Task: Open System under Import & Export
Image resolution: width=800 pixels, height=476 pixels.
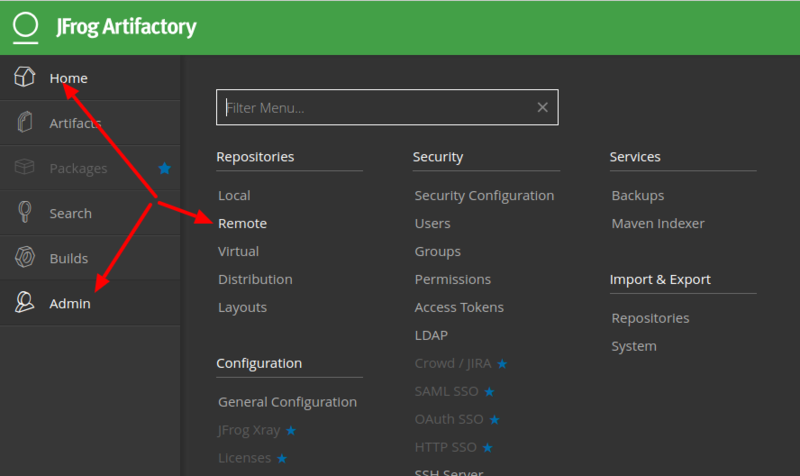Action: click(x=634, y=346)
